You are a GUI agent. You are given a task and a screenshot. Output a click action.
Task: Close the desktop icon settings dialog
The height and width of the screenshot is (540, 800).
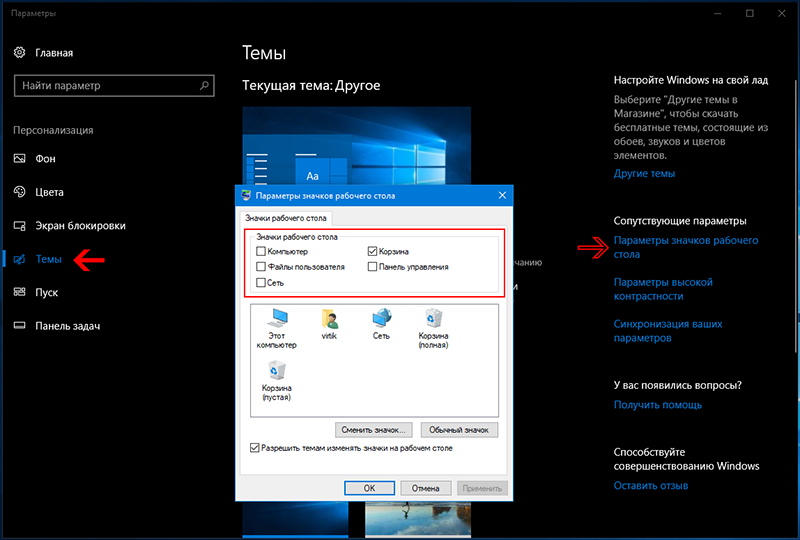click(x=502, y=195)
